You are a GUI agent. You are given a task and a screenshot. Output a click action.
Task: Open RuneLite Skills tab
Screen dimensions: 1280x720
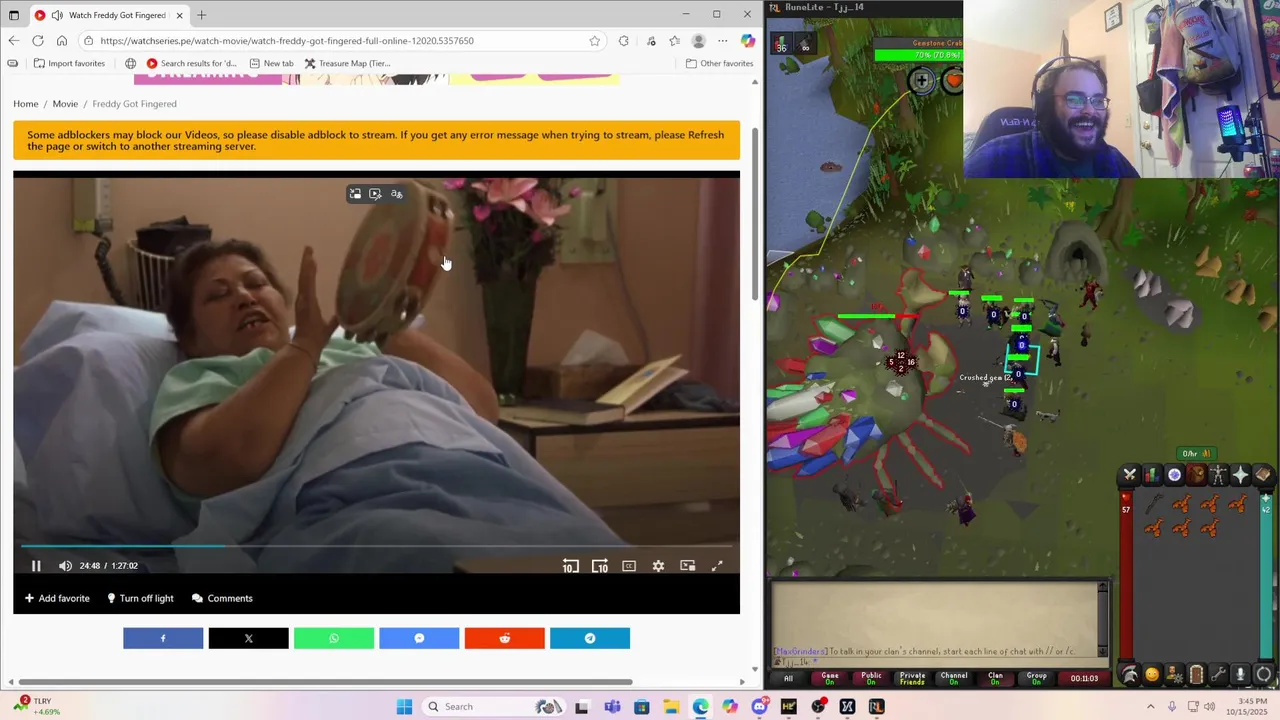[1152, 475]
